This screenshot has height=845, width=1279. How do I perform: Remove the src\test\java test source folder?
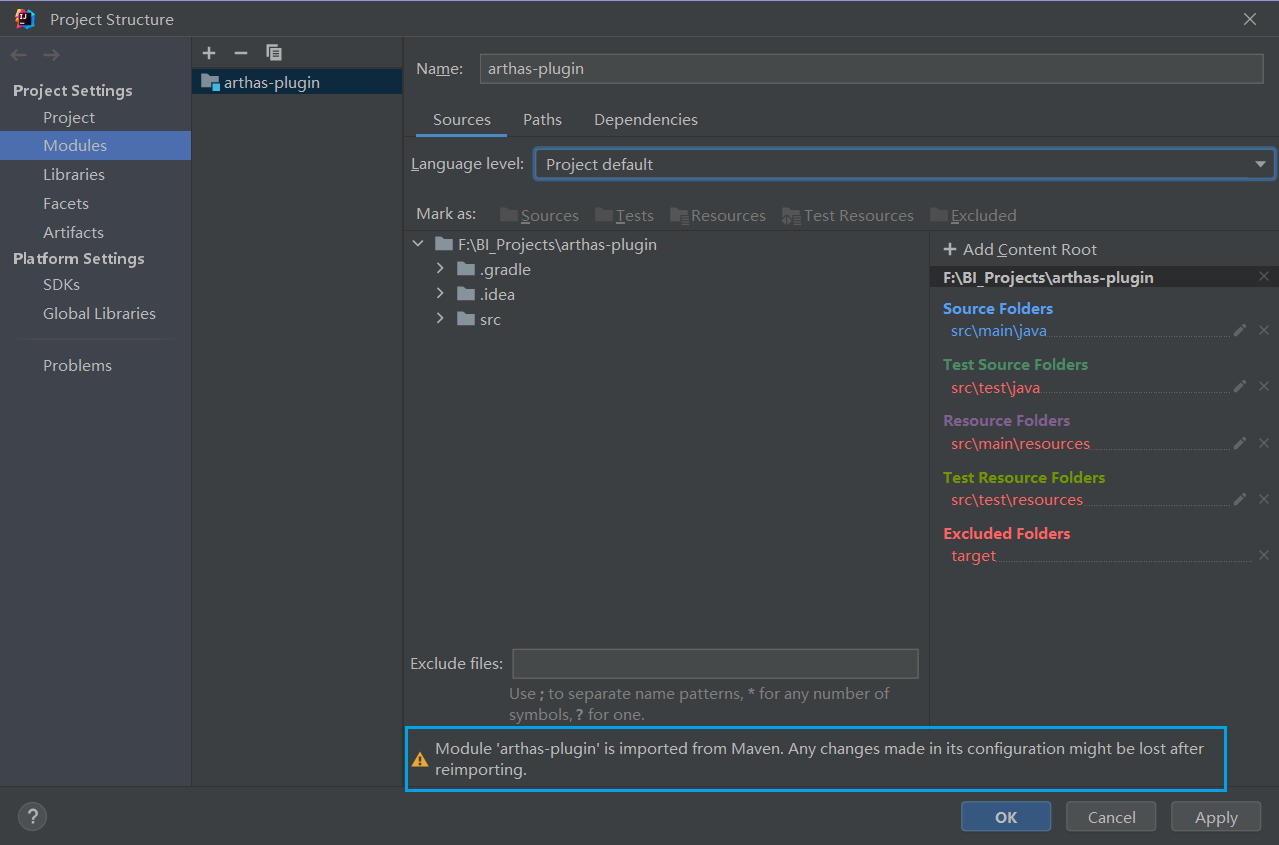[1264, 387]
